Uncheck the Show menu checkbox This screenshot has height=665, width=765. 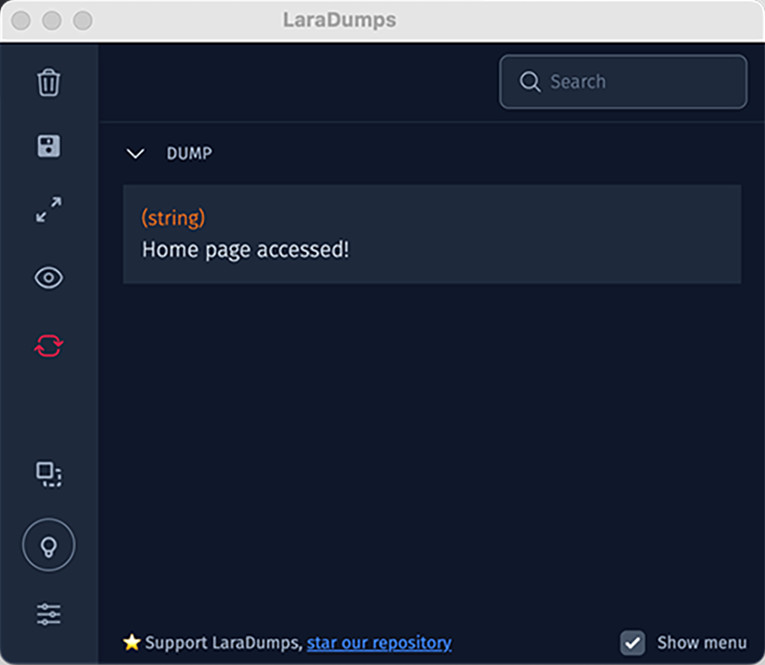[x=632, y=643]
